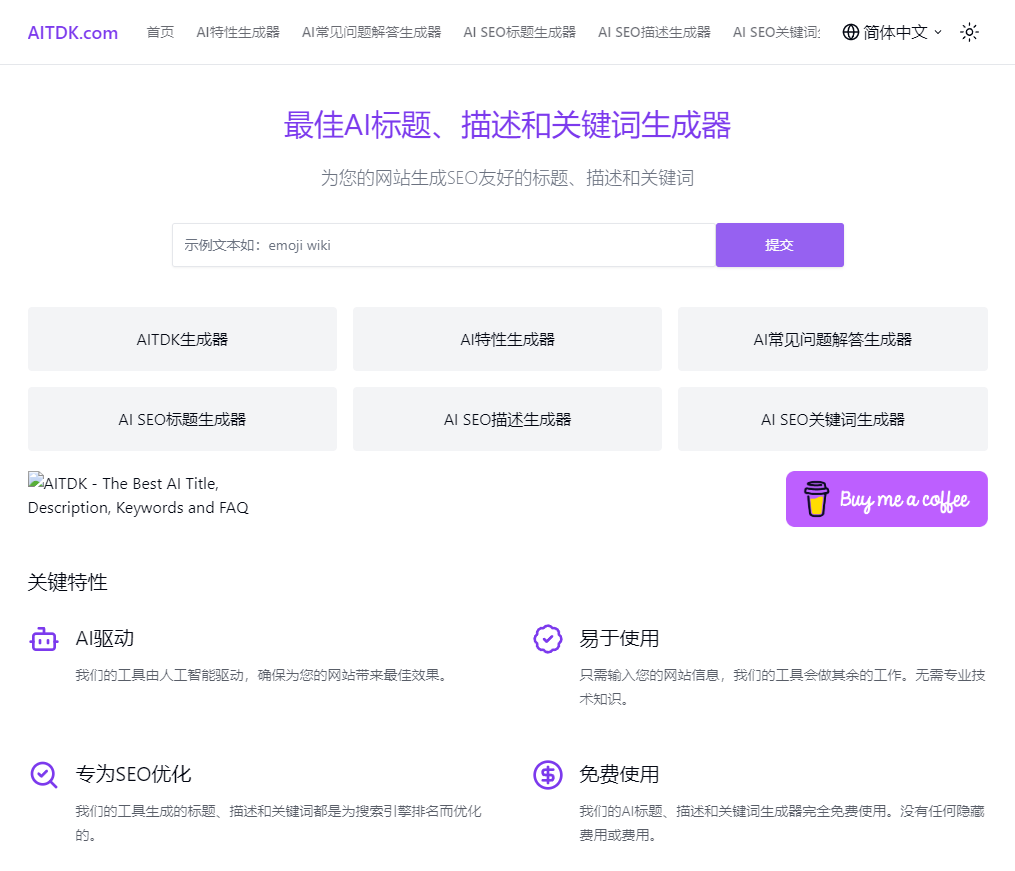Click the AITDK生成器 card button
This screenshot has height=871, width=1015.
(182, 339)
